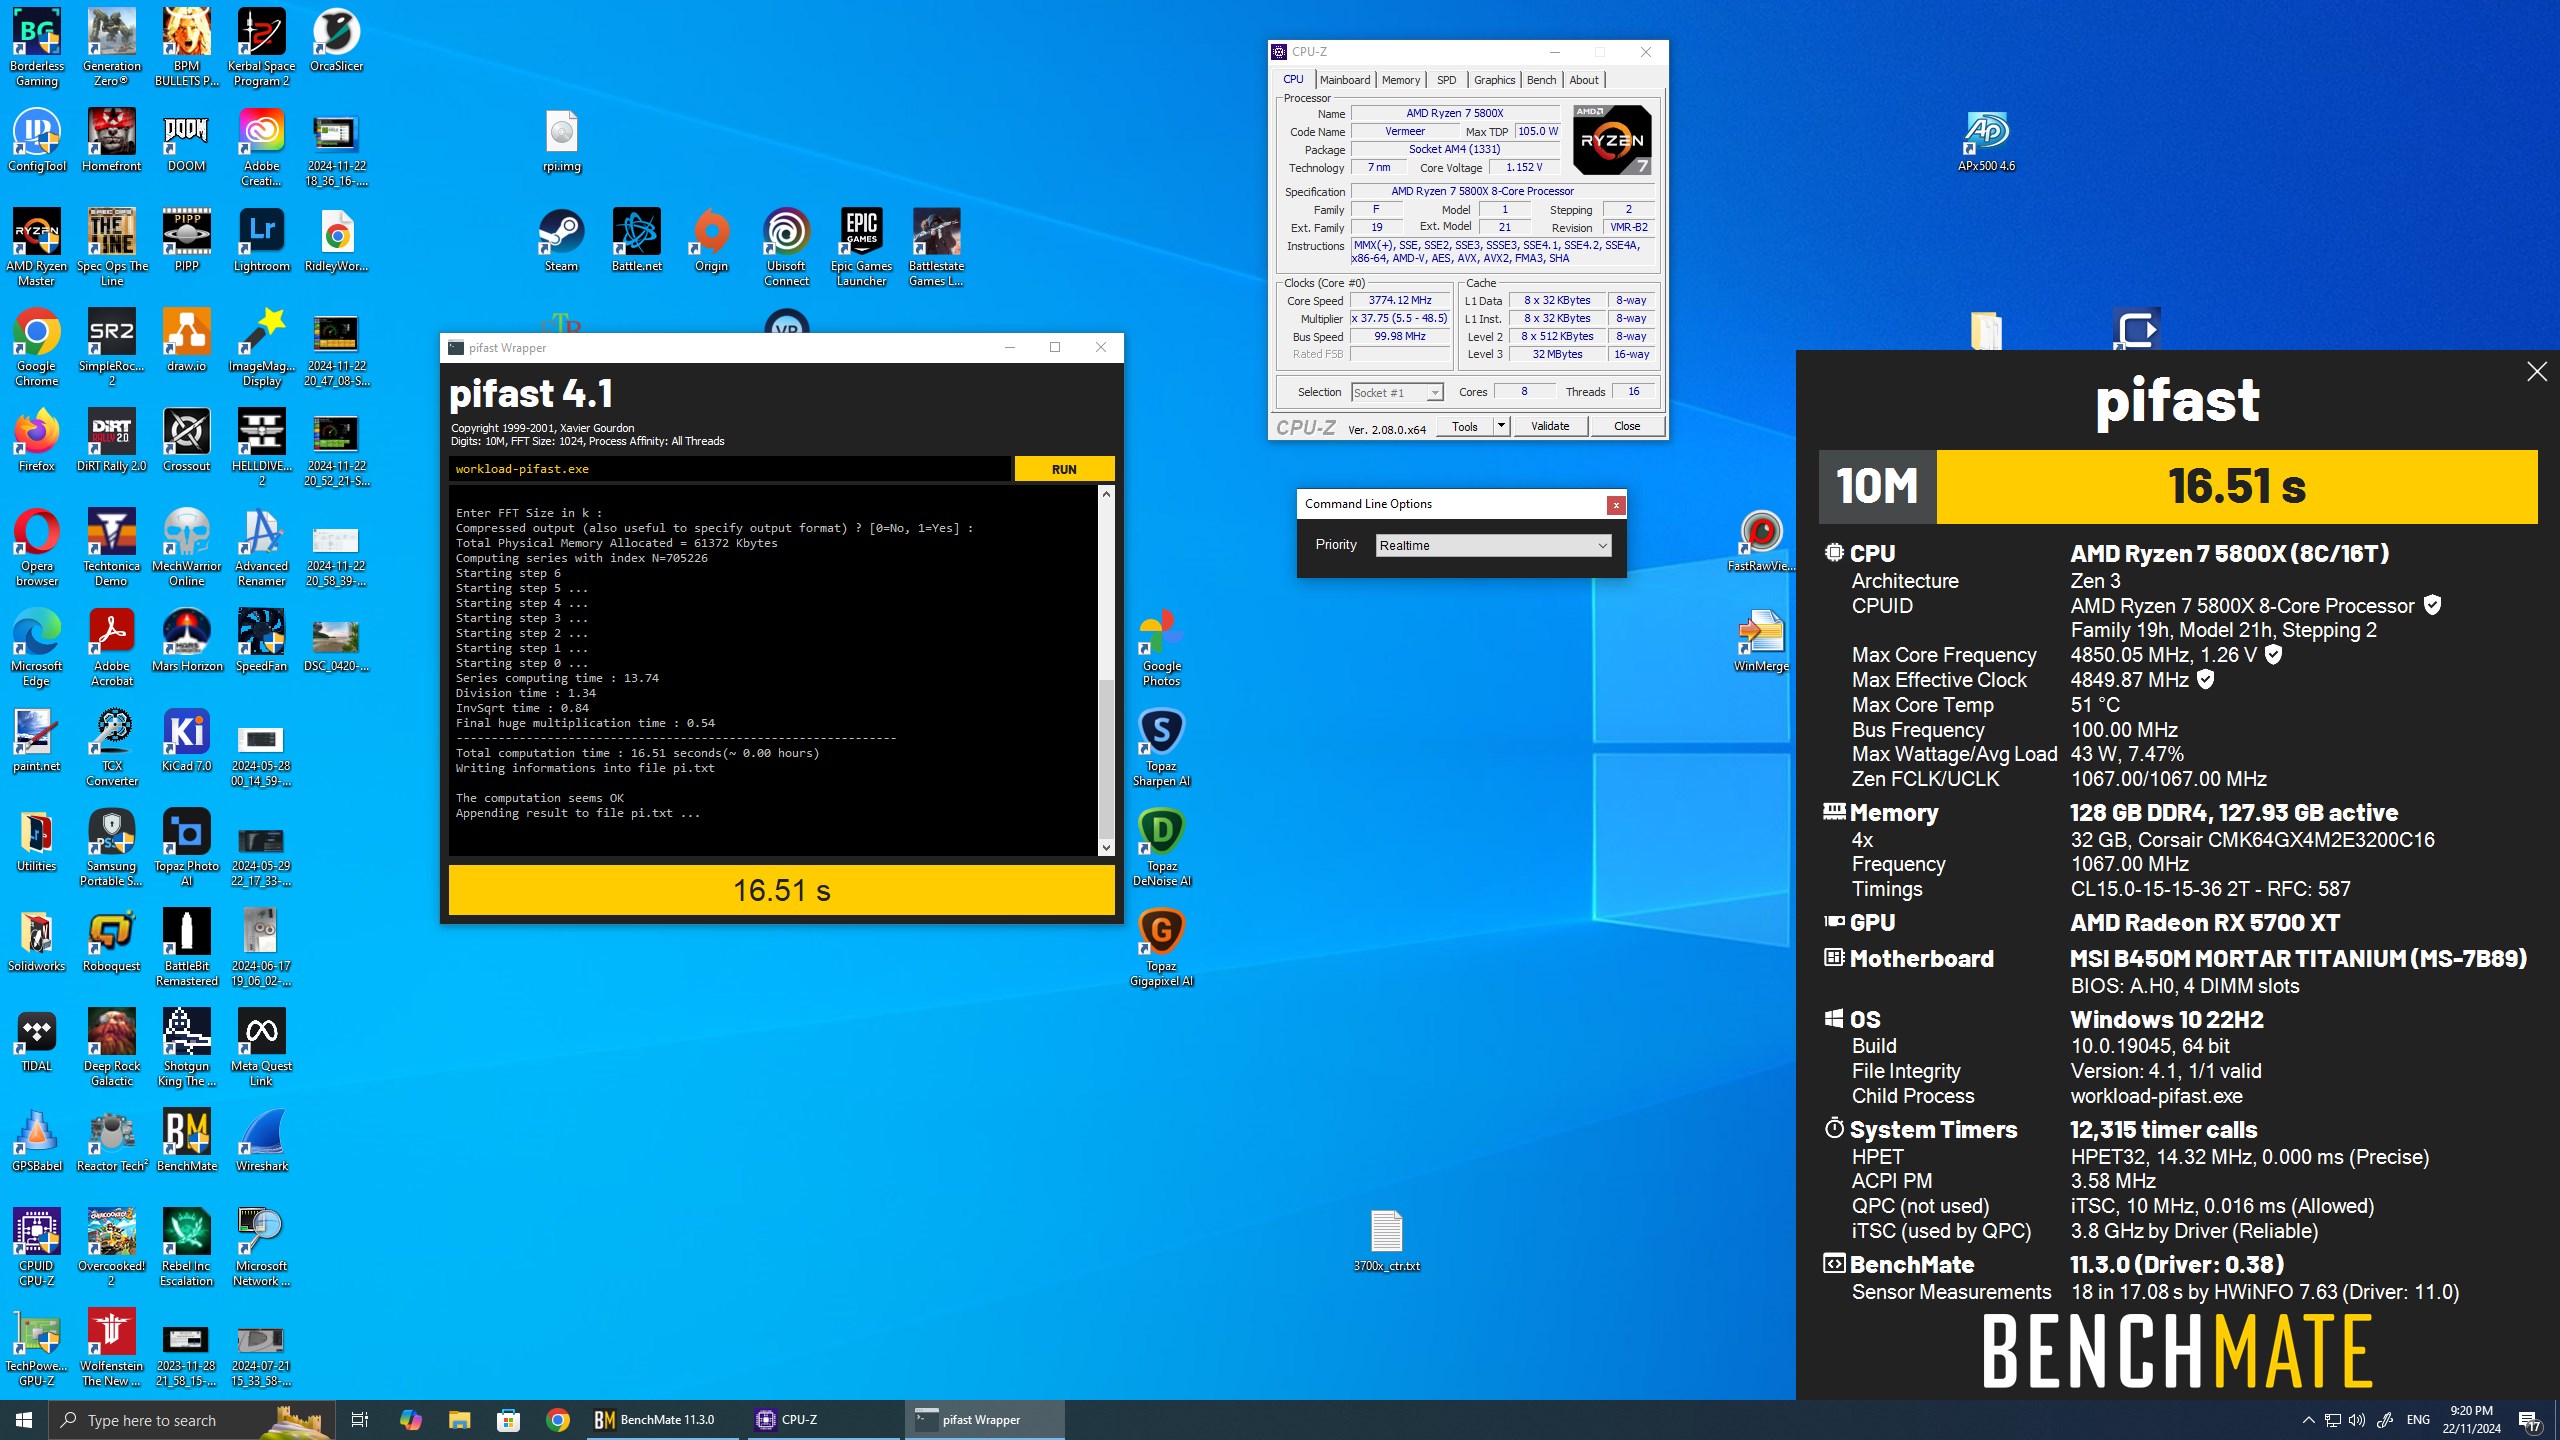The height and width of the screenshot is (1440, 2560).
Task: Show hidden system tray icons chevron
Action: coord(2309,1420)
